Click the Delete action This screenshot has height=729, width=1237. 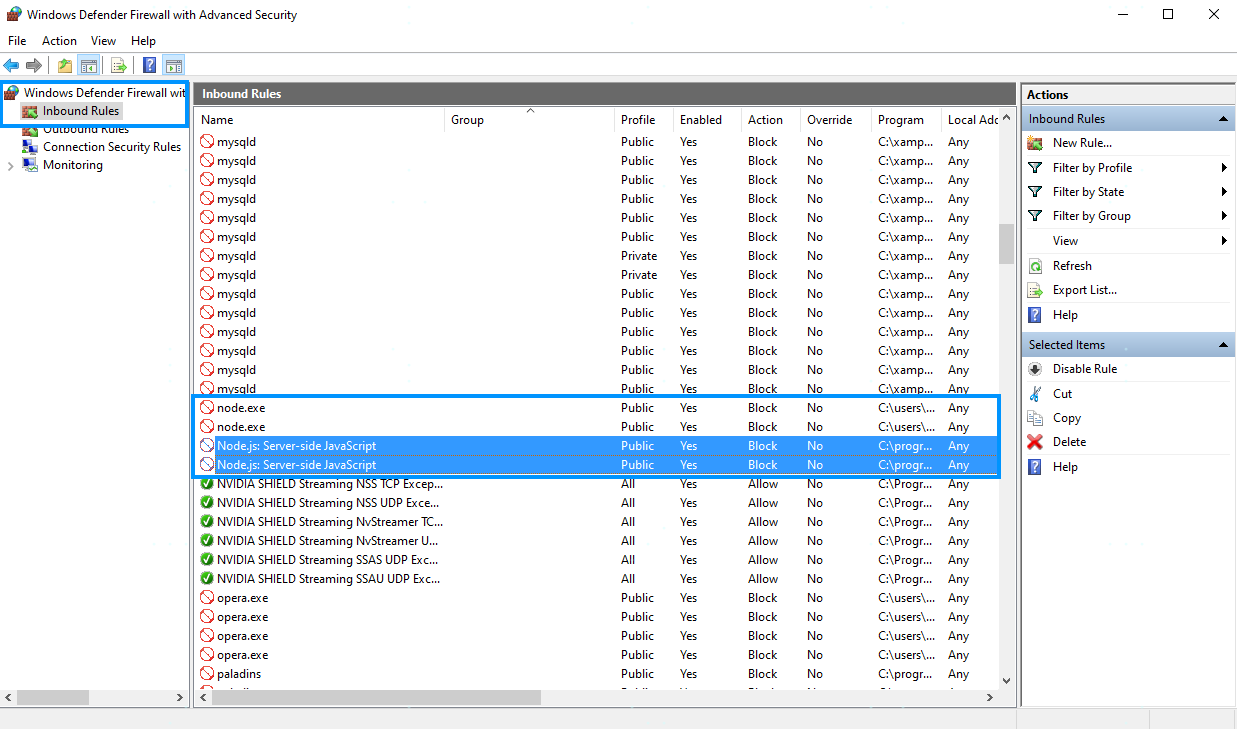(x=1069, y=442)
